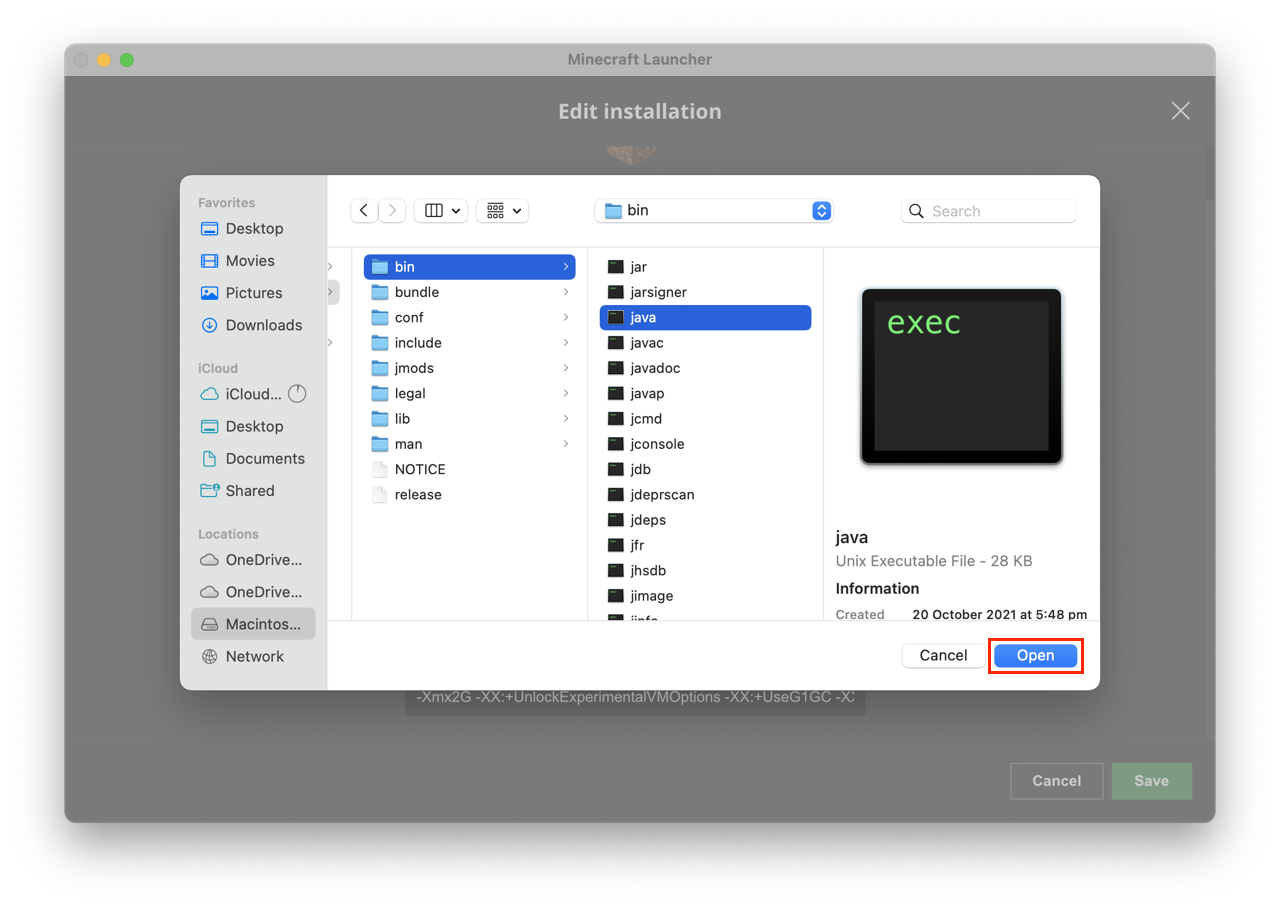
Task: Expand the bundle folder chevron
Action: [x=565, y=292]
